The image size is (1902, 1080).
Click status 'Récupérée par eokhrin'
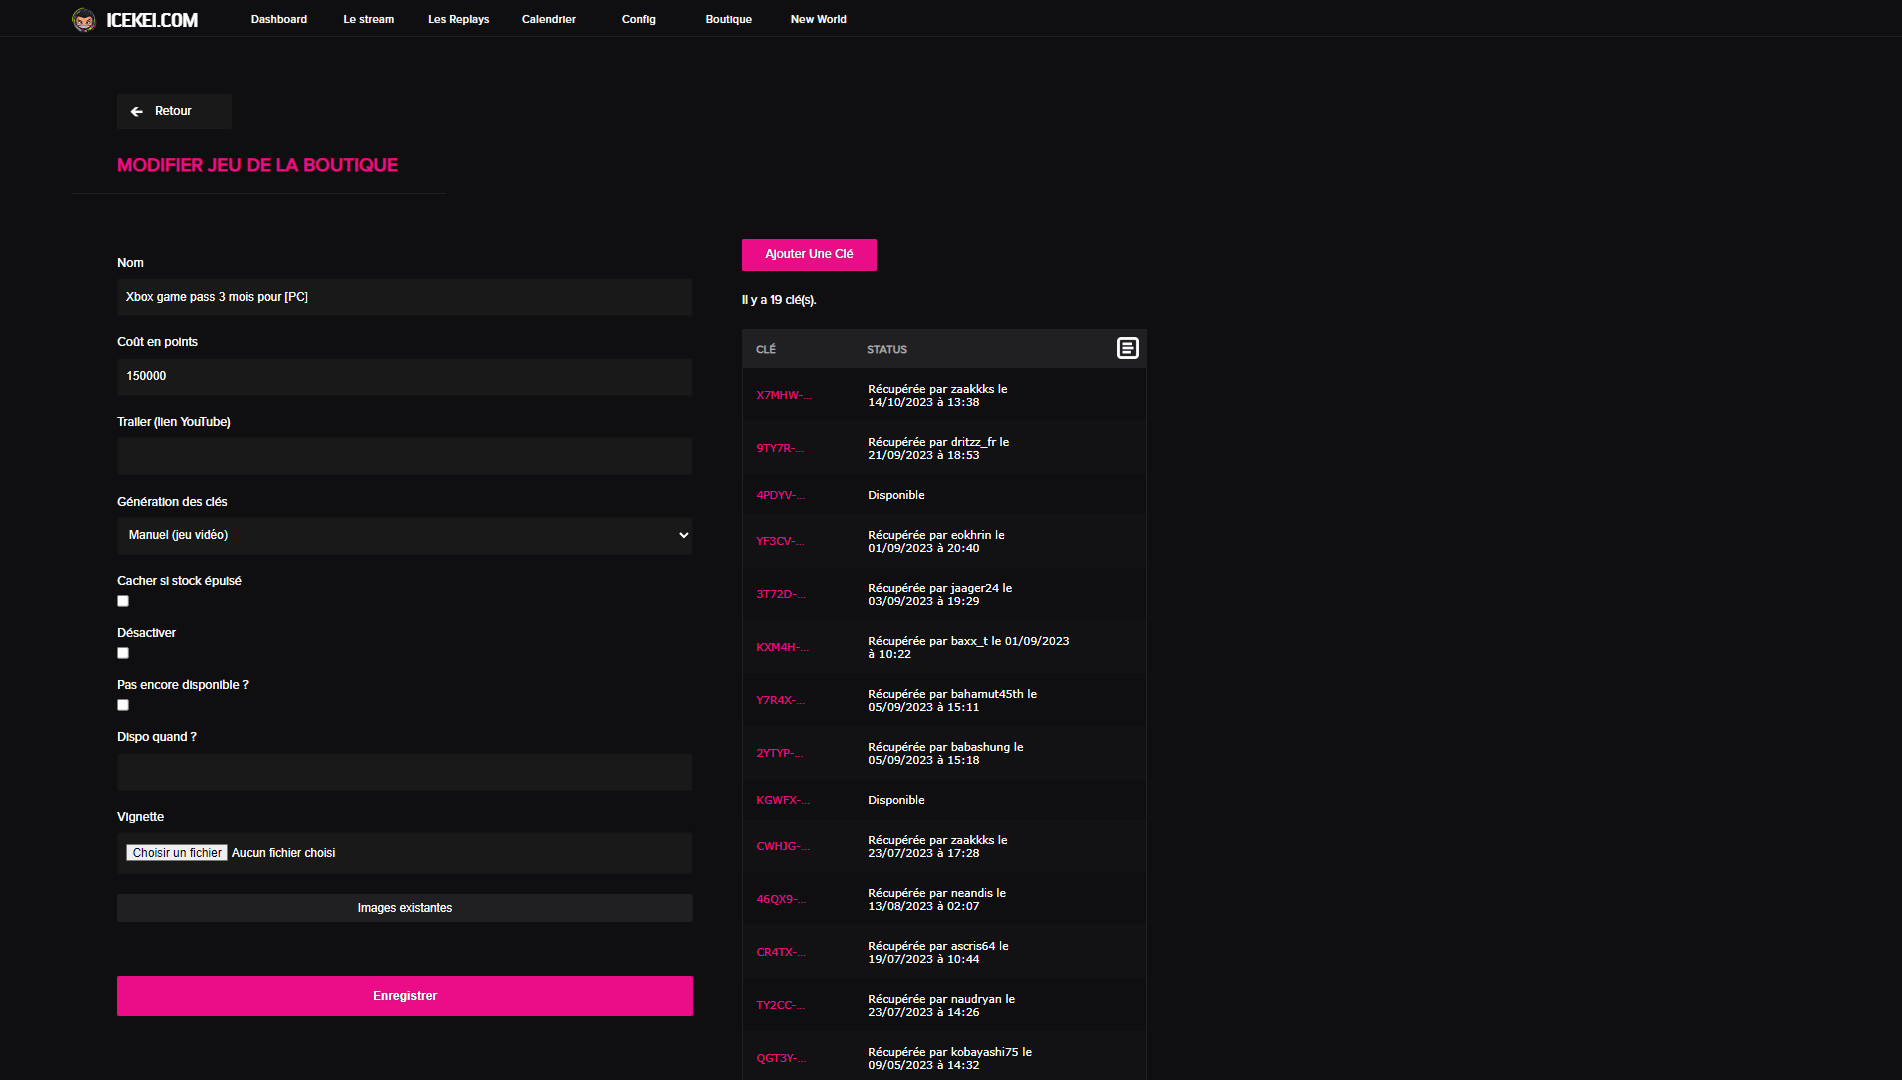click(x=936, y=541)
